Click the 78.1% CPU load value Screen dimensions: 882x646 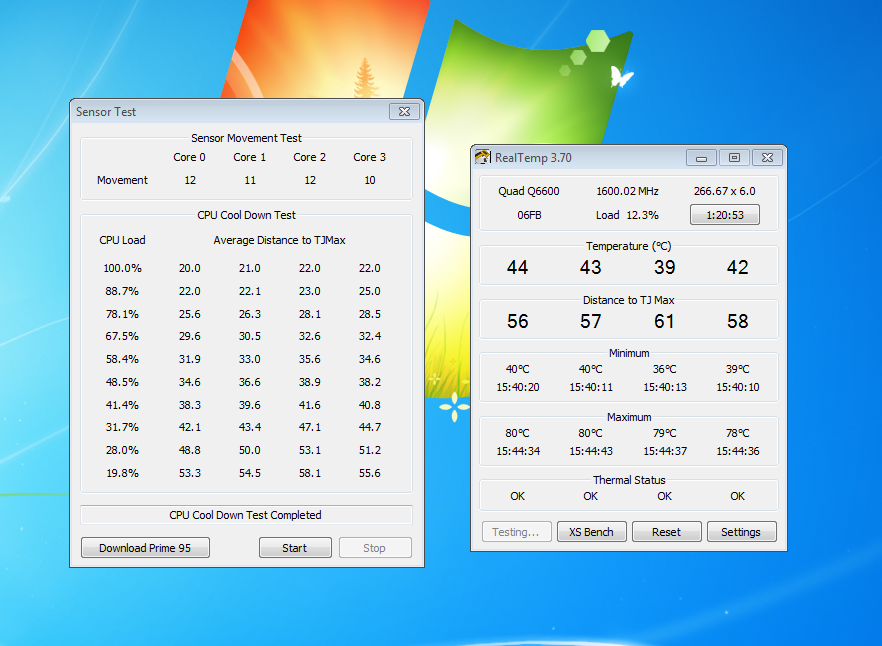coord(122,314)
